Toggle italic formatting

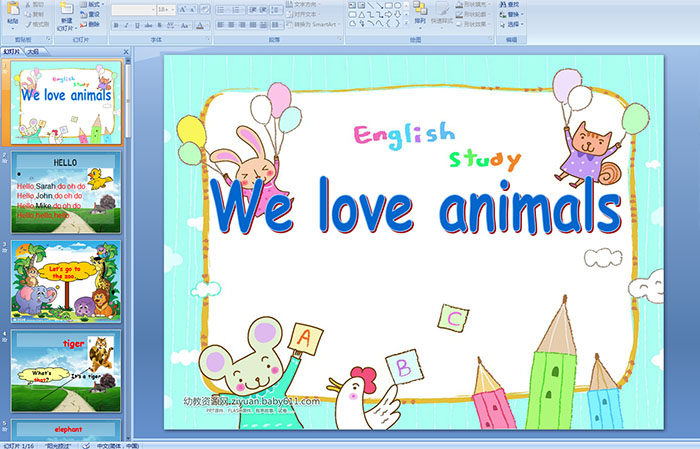click(x=126, y=25)
